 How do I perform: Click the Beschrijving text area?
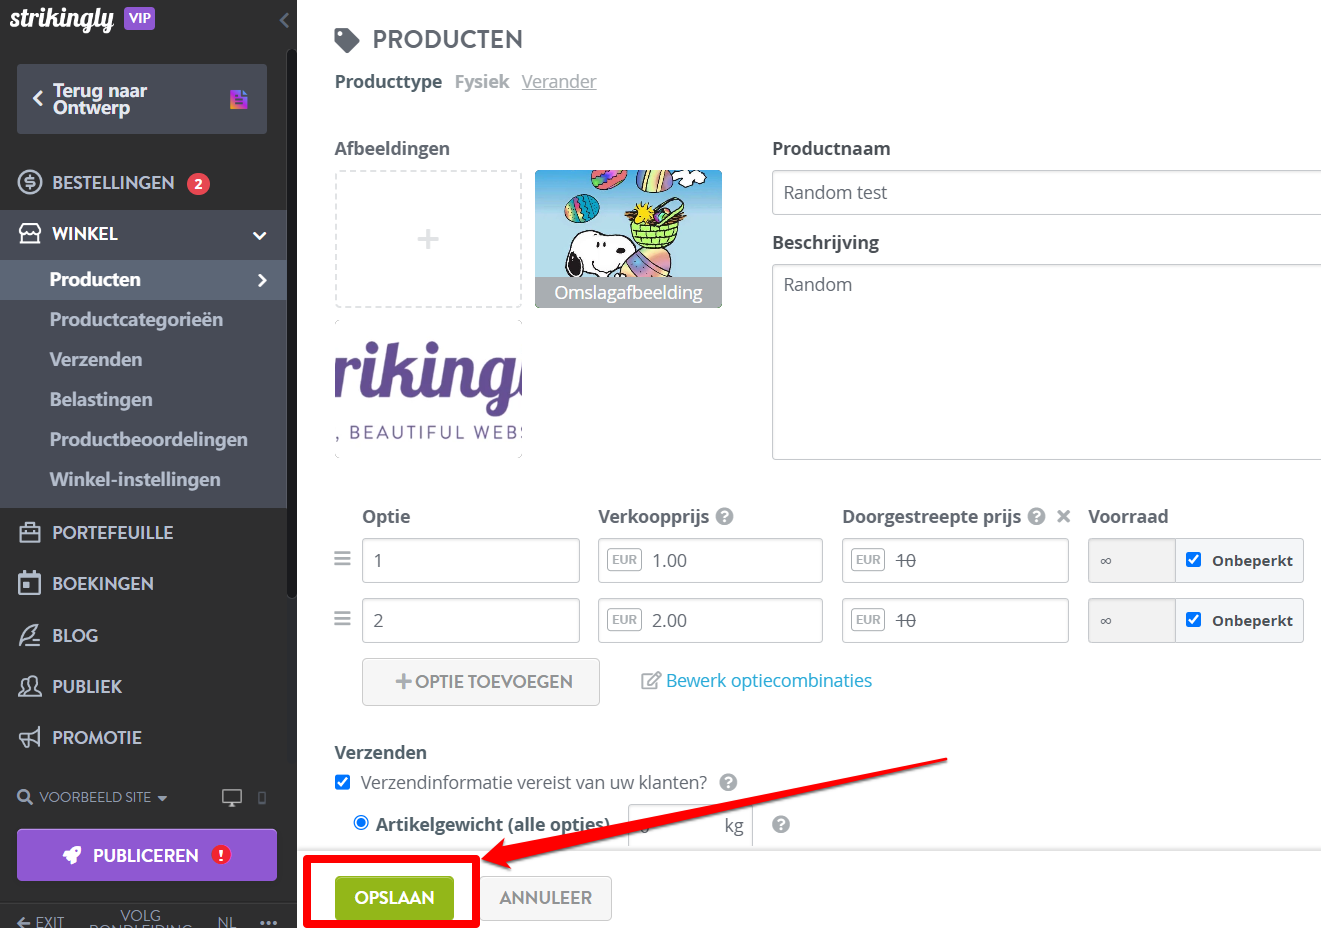pos(1046,362)
